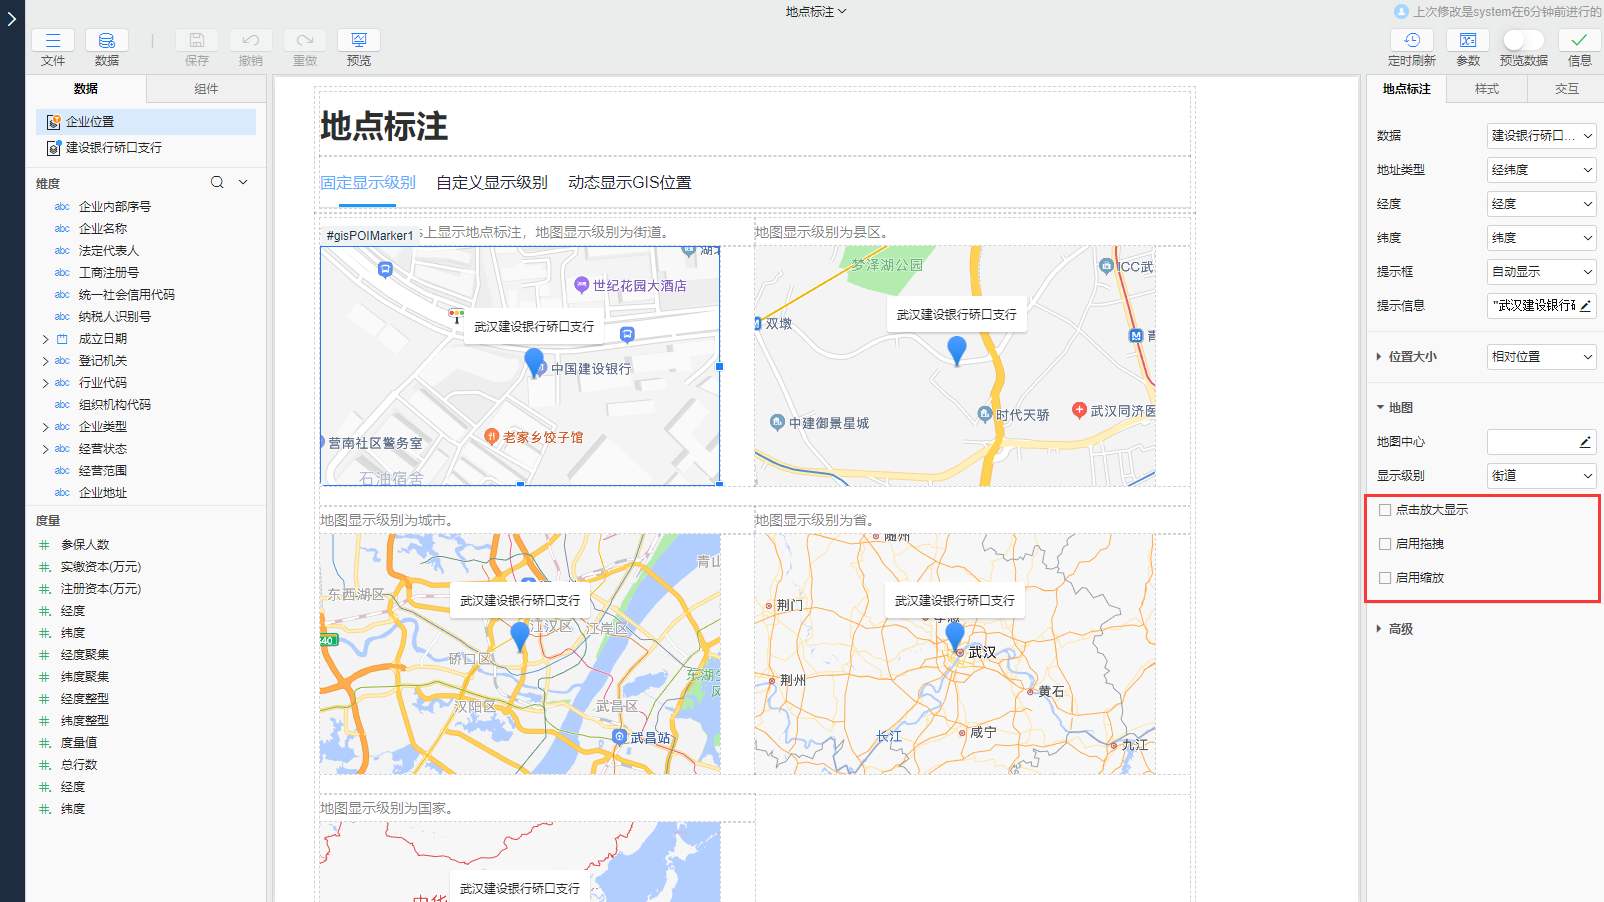Switch to the 交互 tab
This screenshot has height=902, width=1604.
[1567, 89]
